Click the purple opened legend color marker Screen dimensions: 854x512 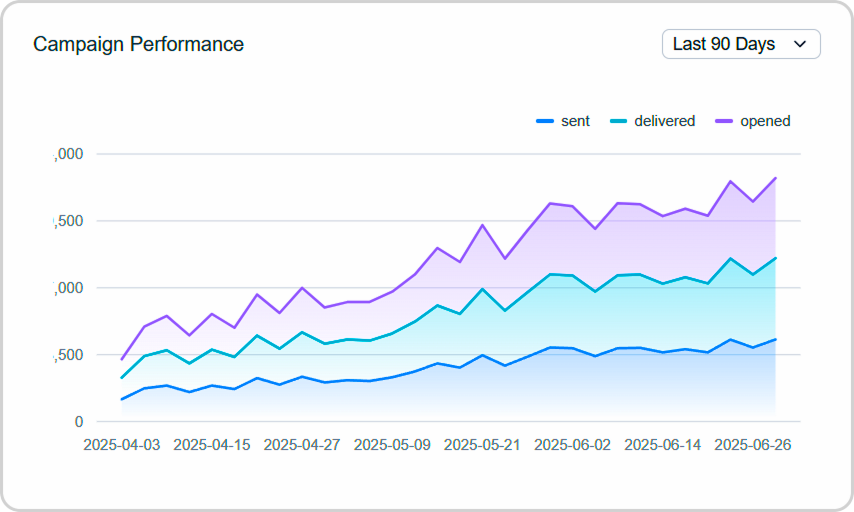[724, 121]
